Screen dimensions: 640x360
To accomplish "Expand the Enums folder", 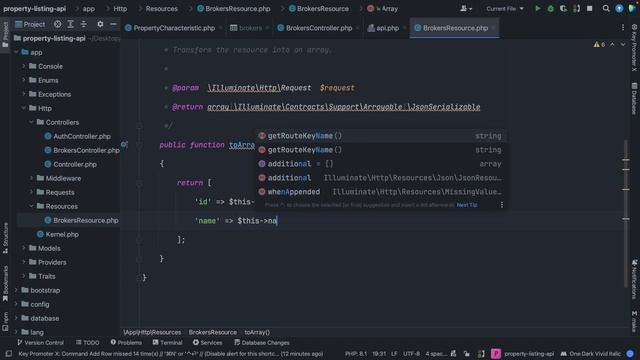I will coord(24,80).
